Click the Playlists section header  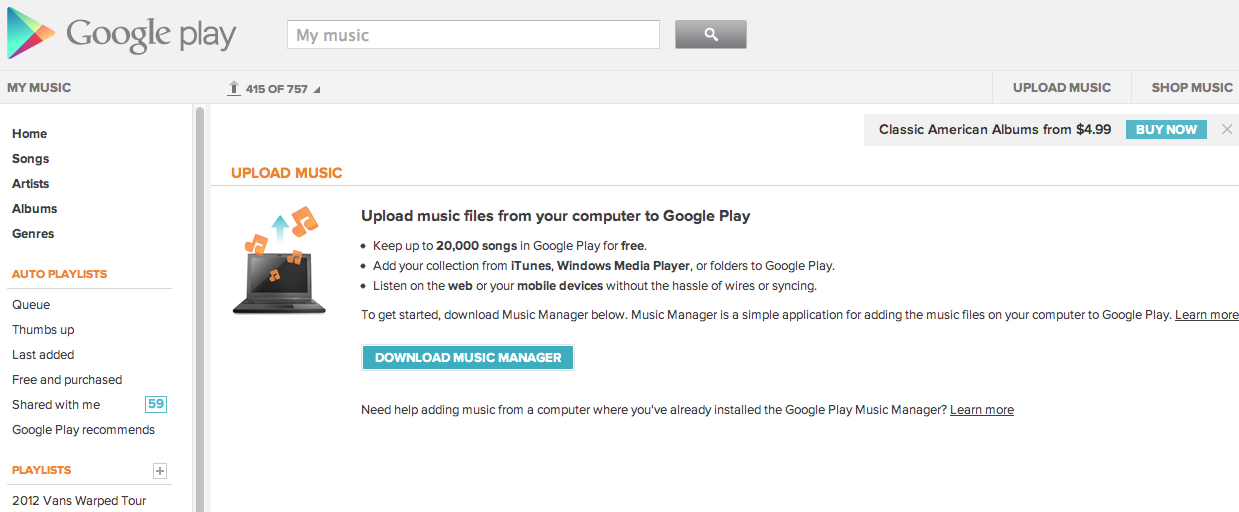(x=42, y=470)
